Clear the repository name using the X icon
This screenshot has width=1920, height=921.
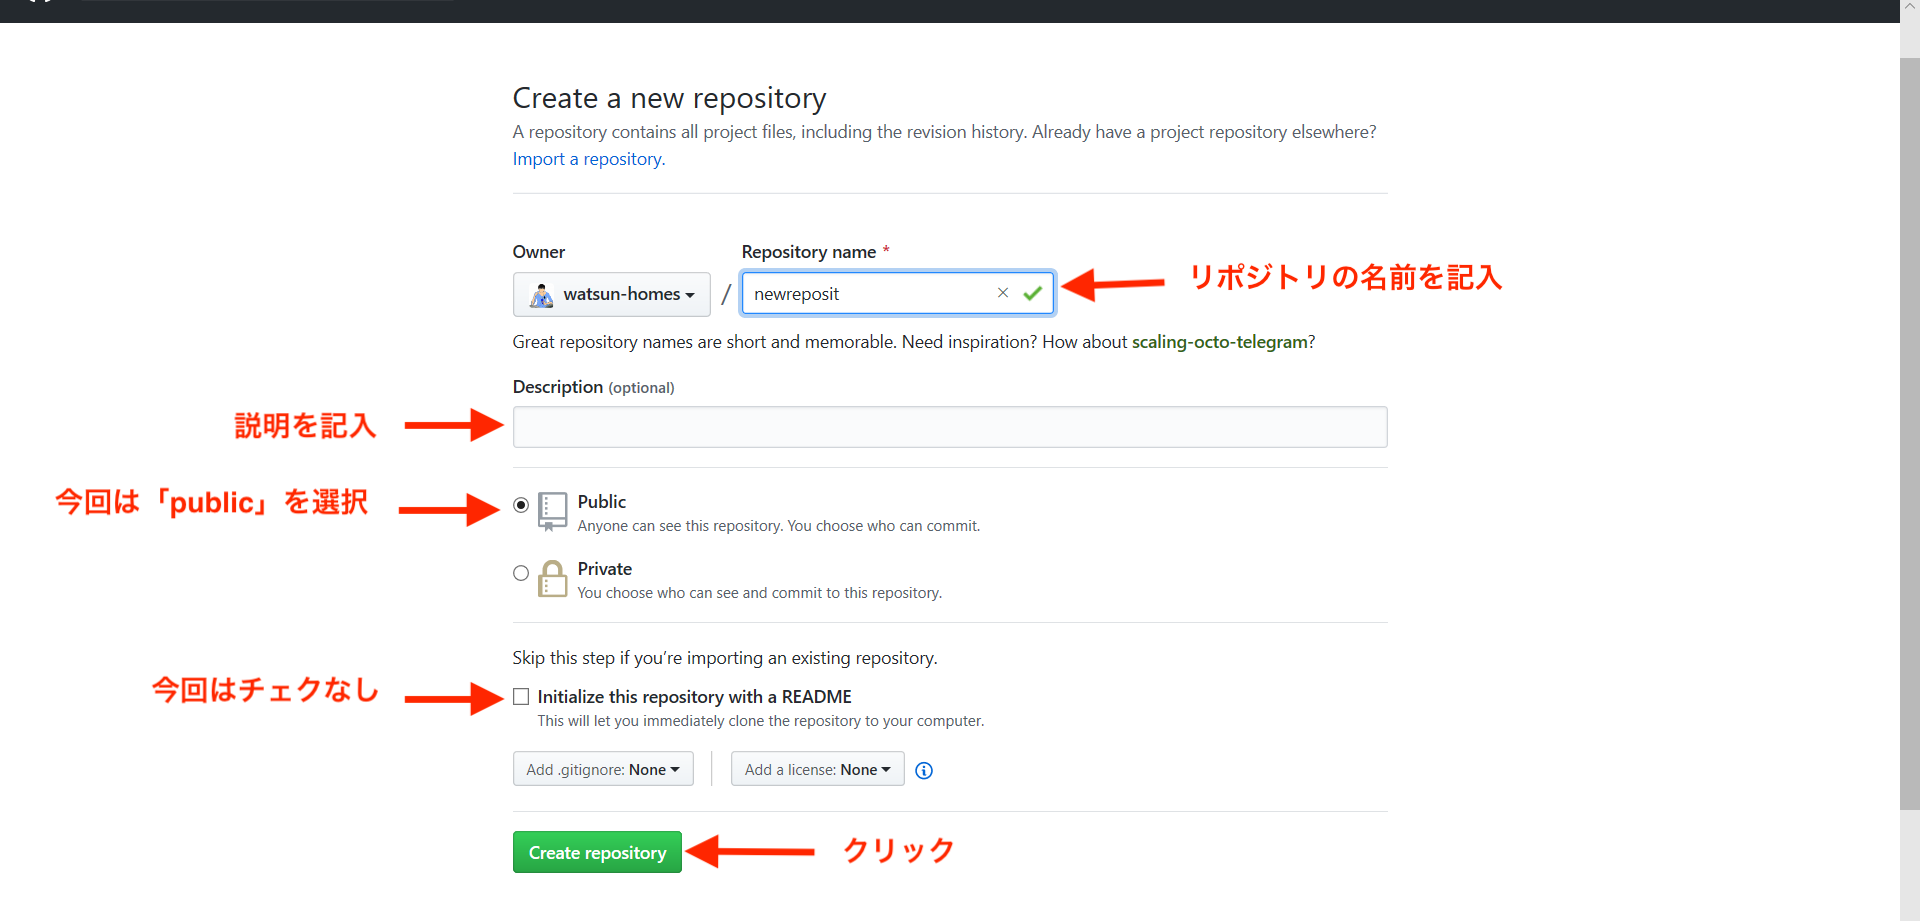point(1003,293)
